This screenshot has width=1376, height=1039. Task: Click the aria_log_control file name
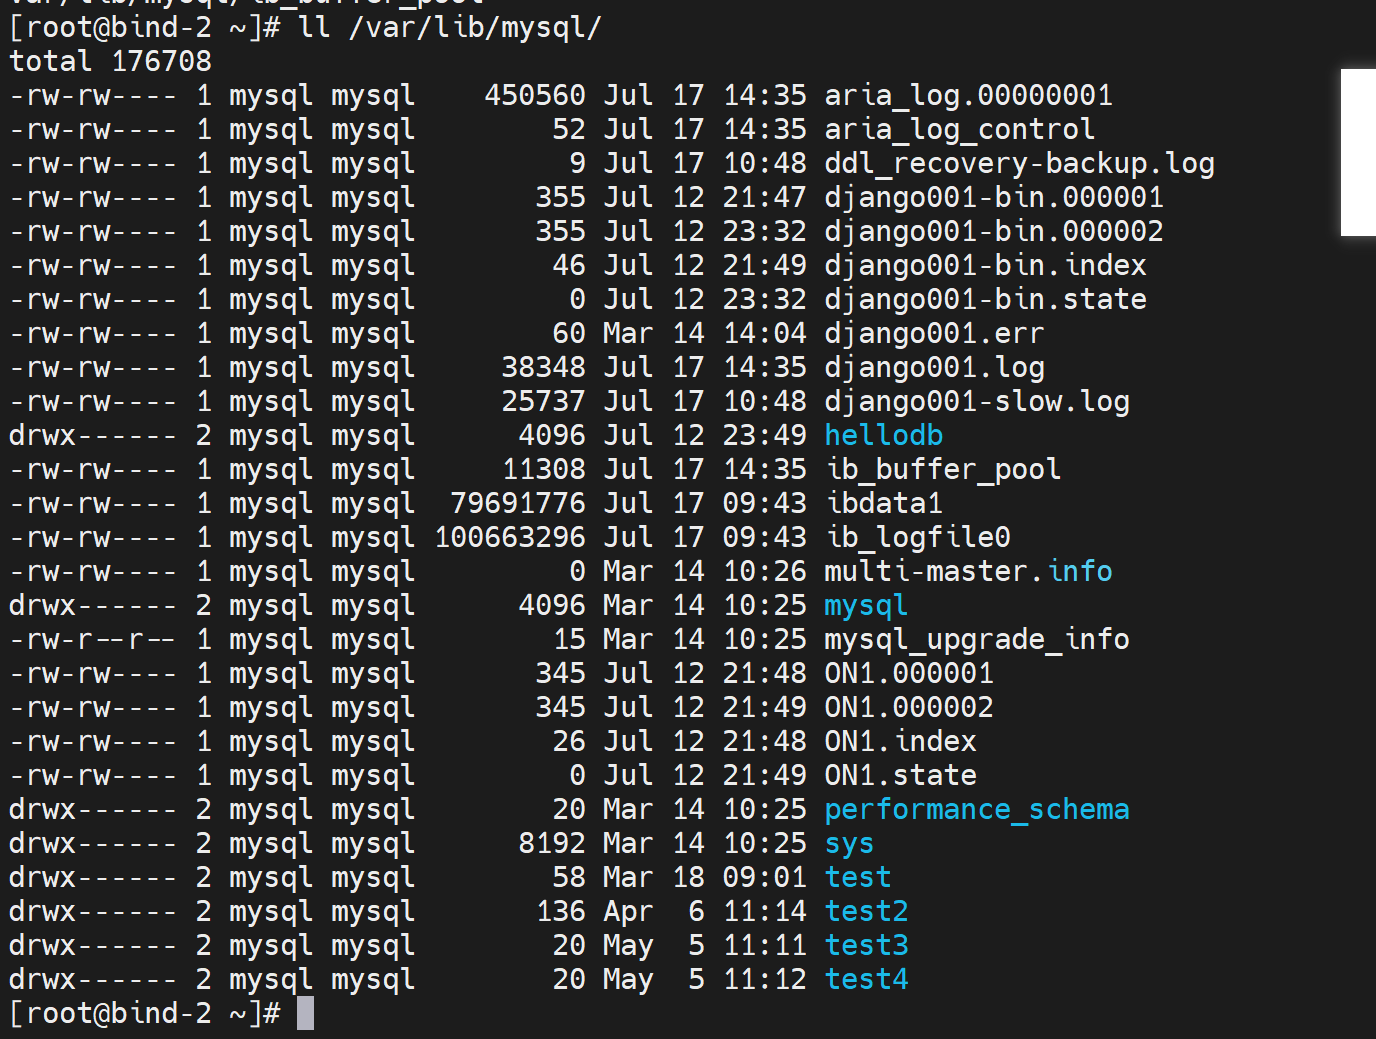[958, 129]
